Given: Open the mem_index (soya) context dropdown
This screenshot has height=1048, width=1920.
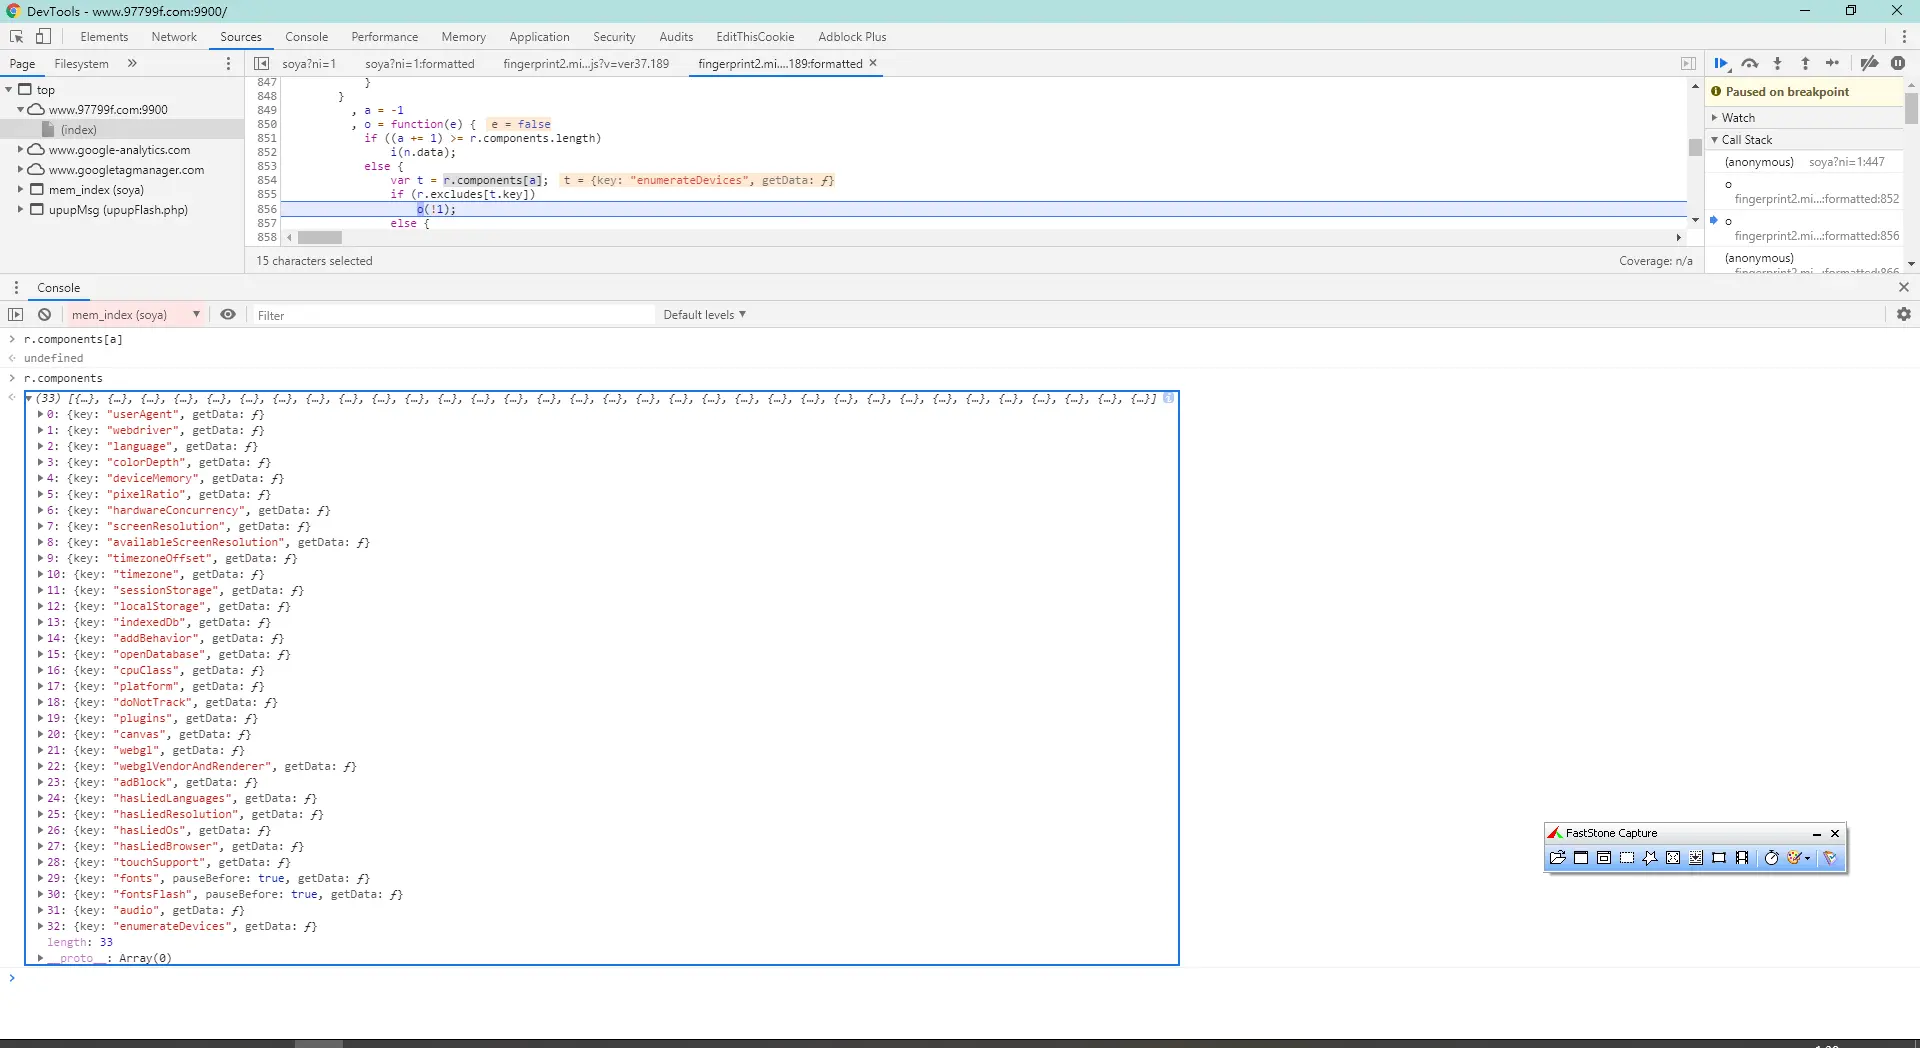Looking at the screenshot, I should [135, 314].
